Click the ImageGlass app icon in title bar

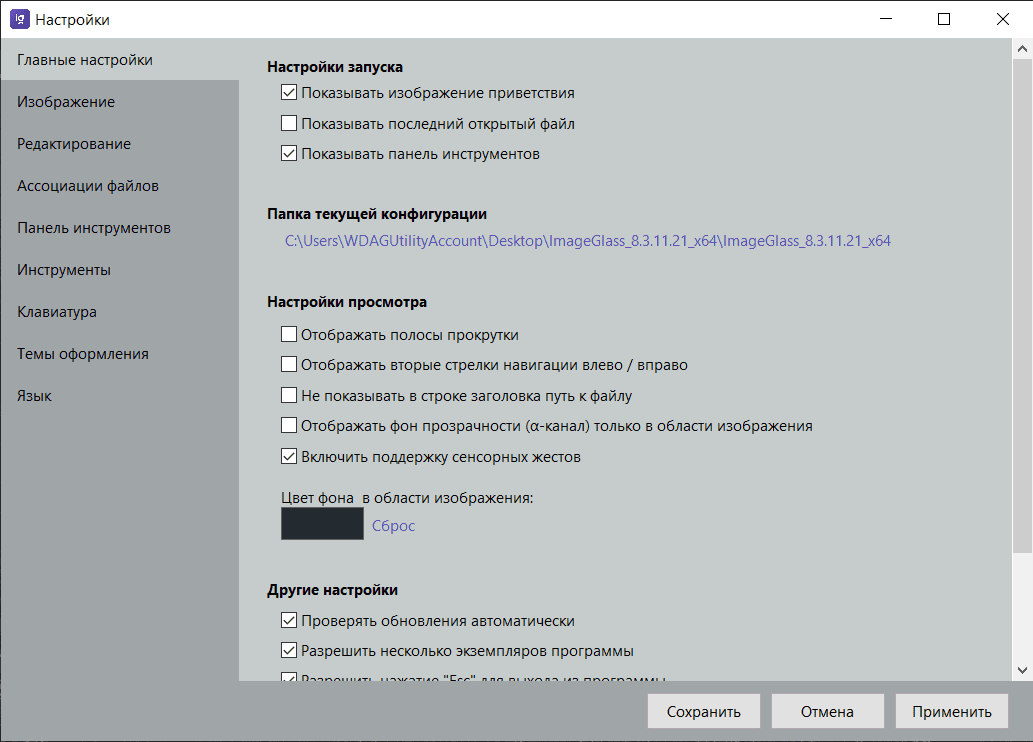[x=19, y=19]
